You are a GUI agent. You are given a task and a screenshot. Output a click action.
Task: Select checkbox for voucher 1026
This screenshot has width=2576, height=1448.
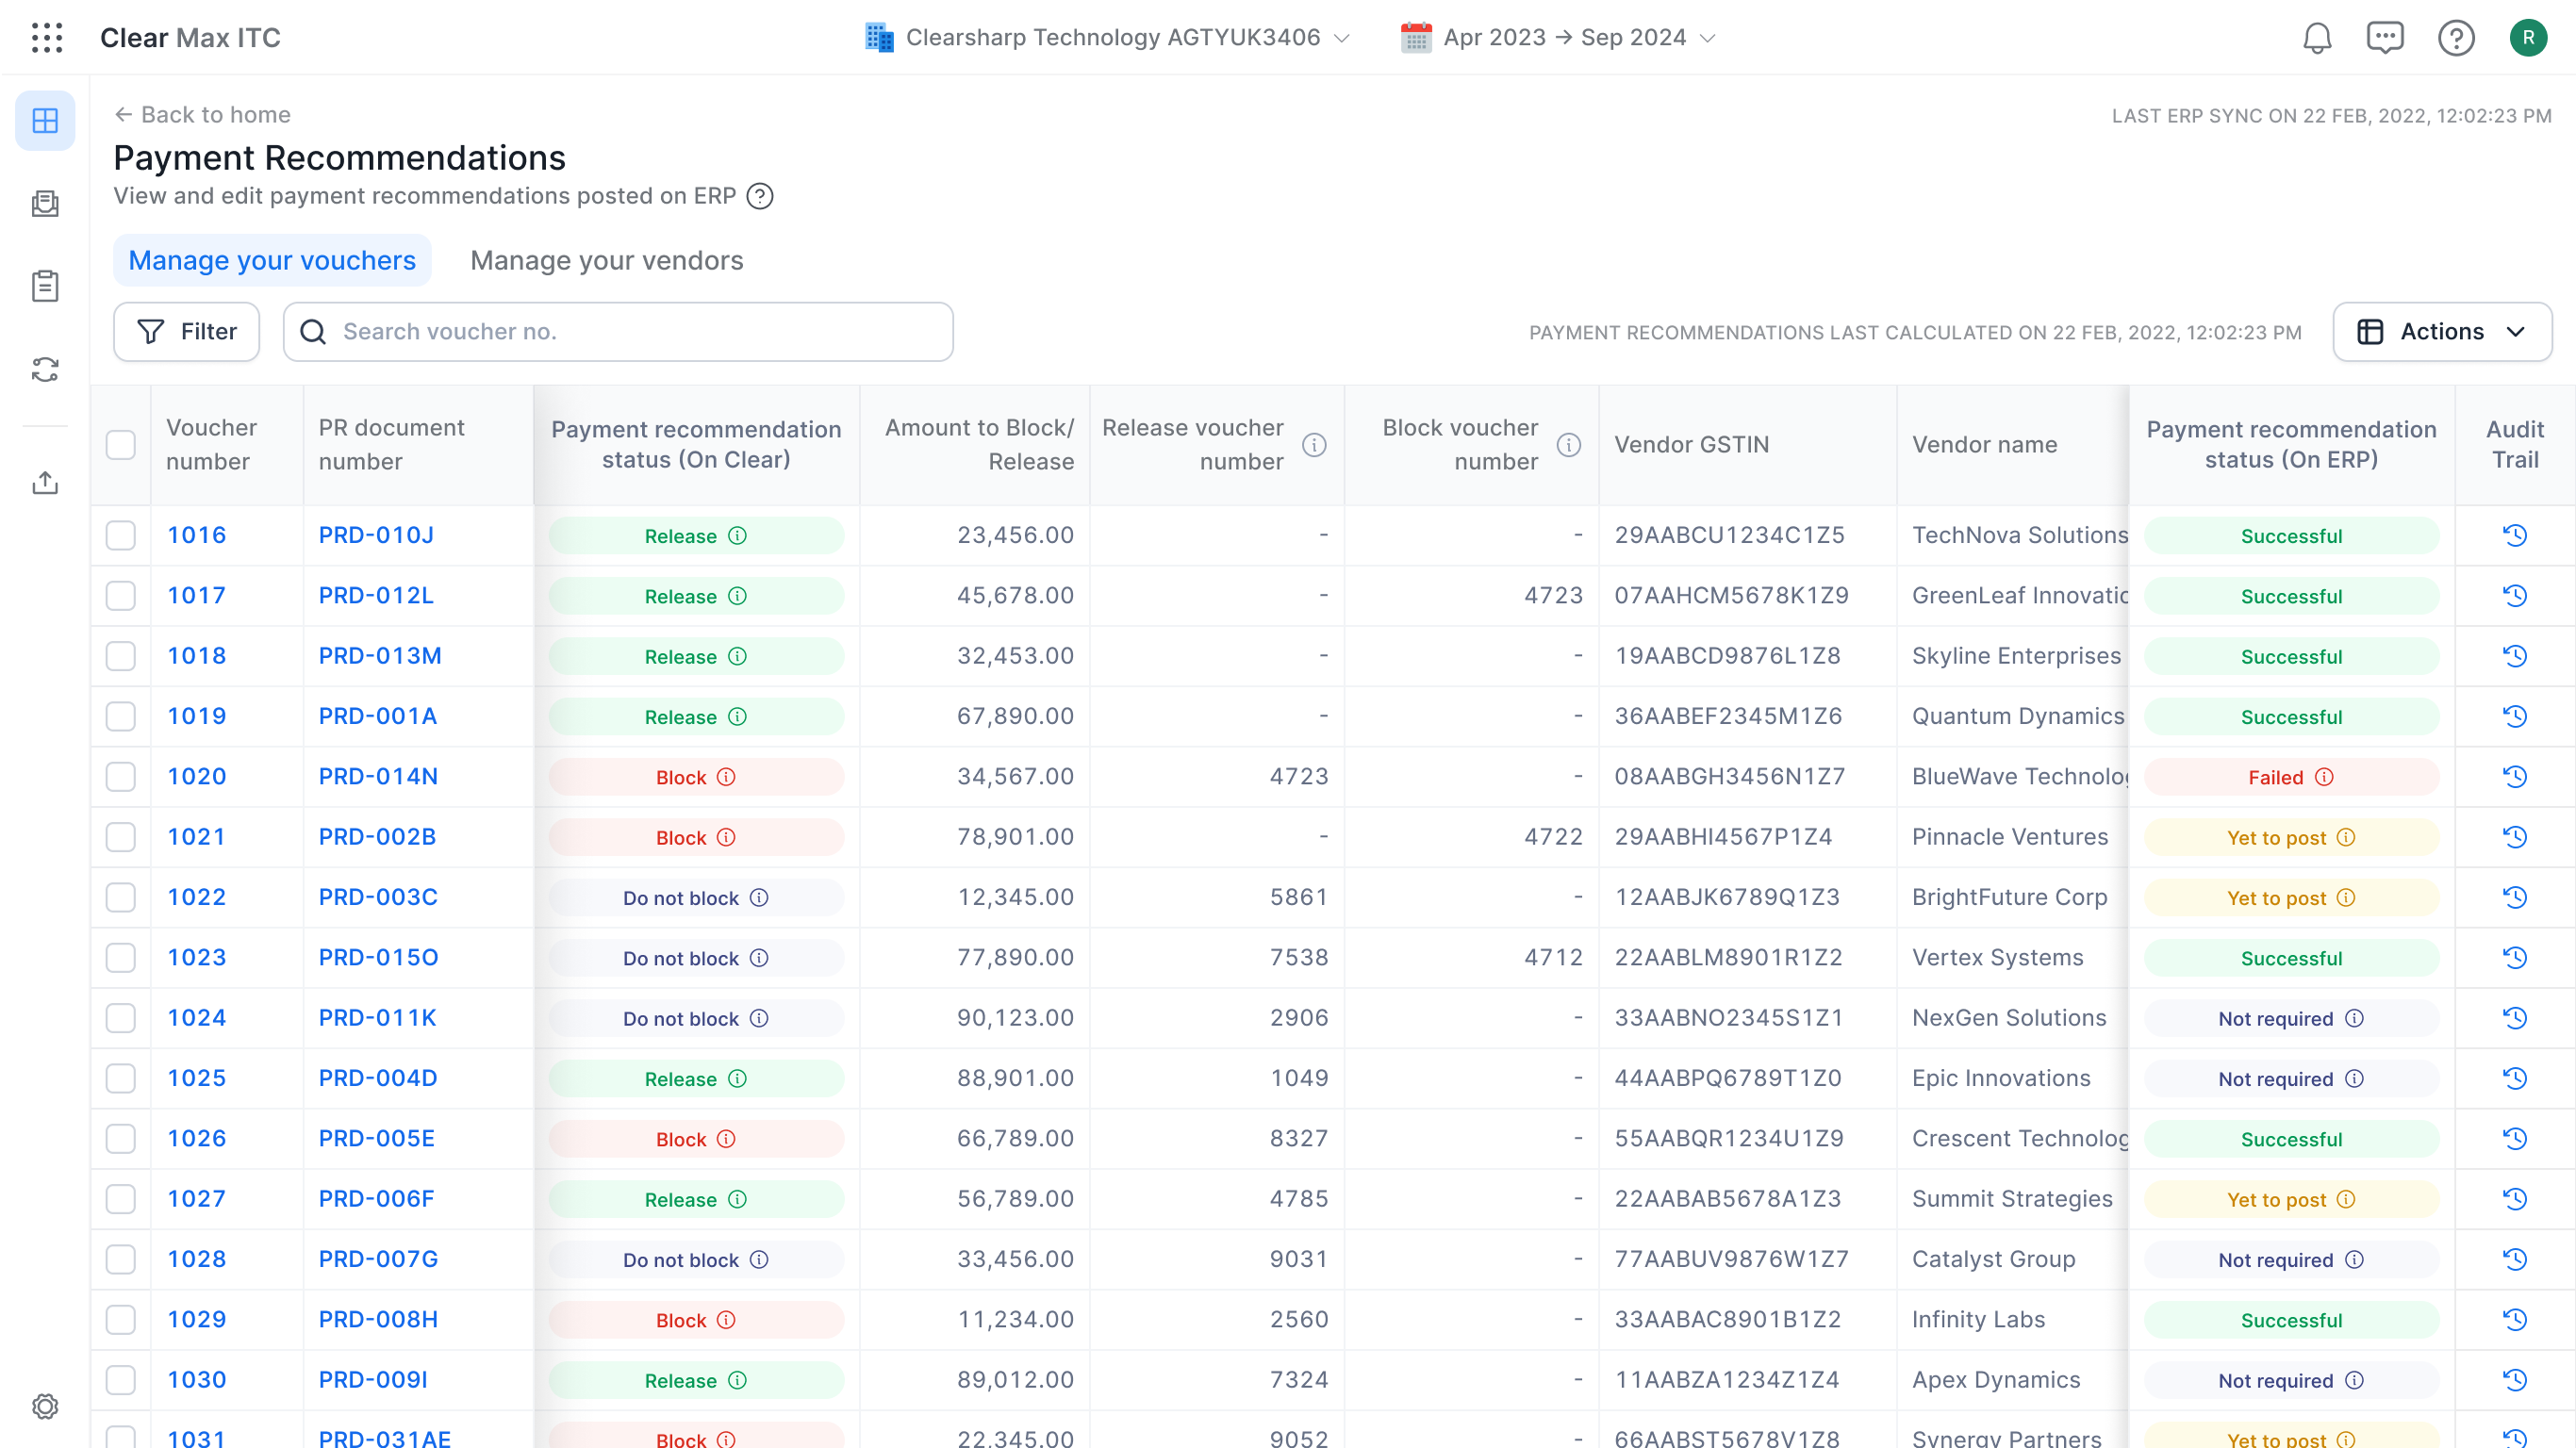(x=121, y=1139)
